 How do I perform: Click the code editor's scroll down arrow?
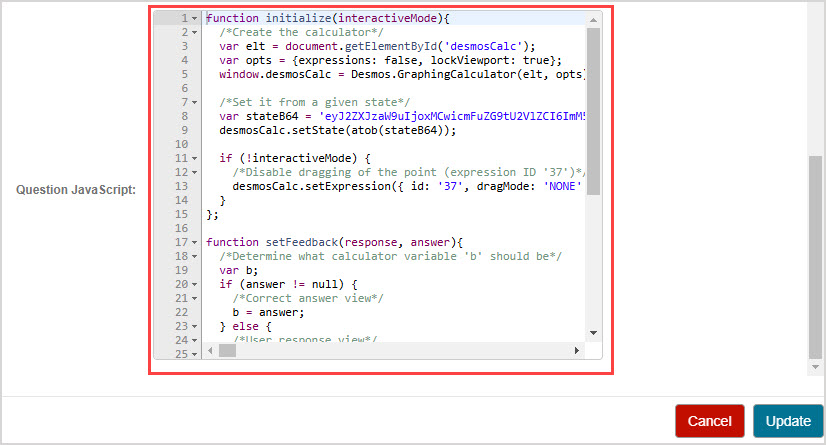[x=593, y=333]
